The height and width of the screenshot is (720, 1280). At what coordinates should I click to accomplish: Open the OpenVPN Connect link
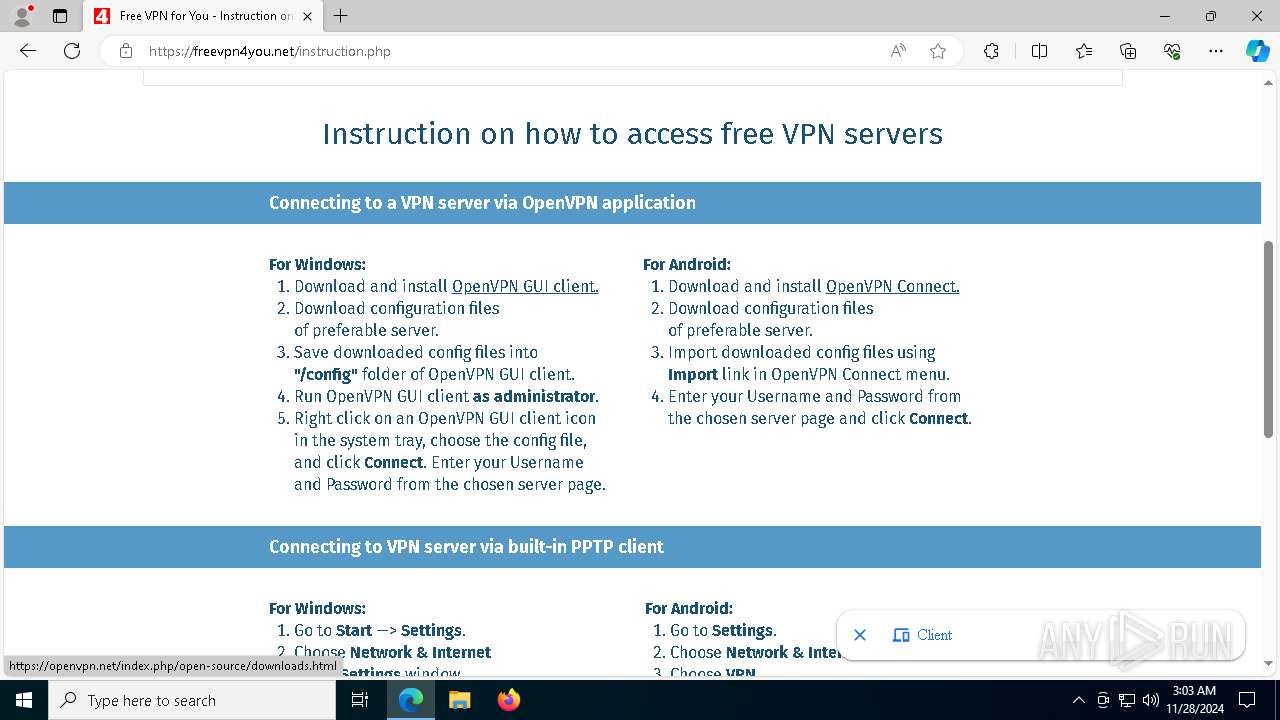click(x=892, y=286)
